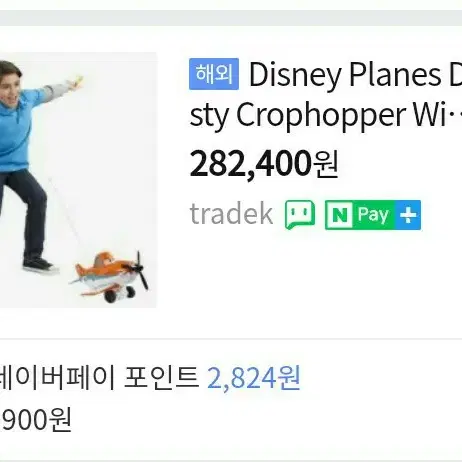The height and width of the screenshot is (462, 462).
Task: Click the truncation ellipsis after 'Wi'
Action: [x=455, y=116]
